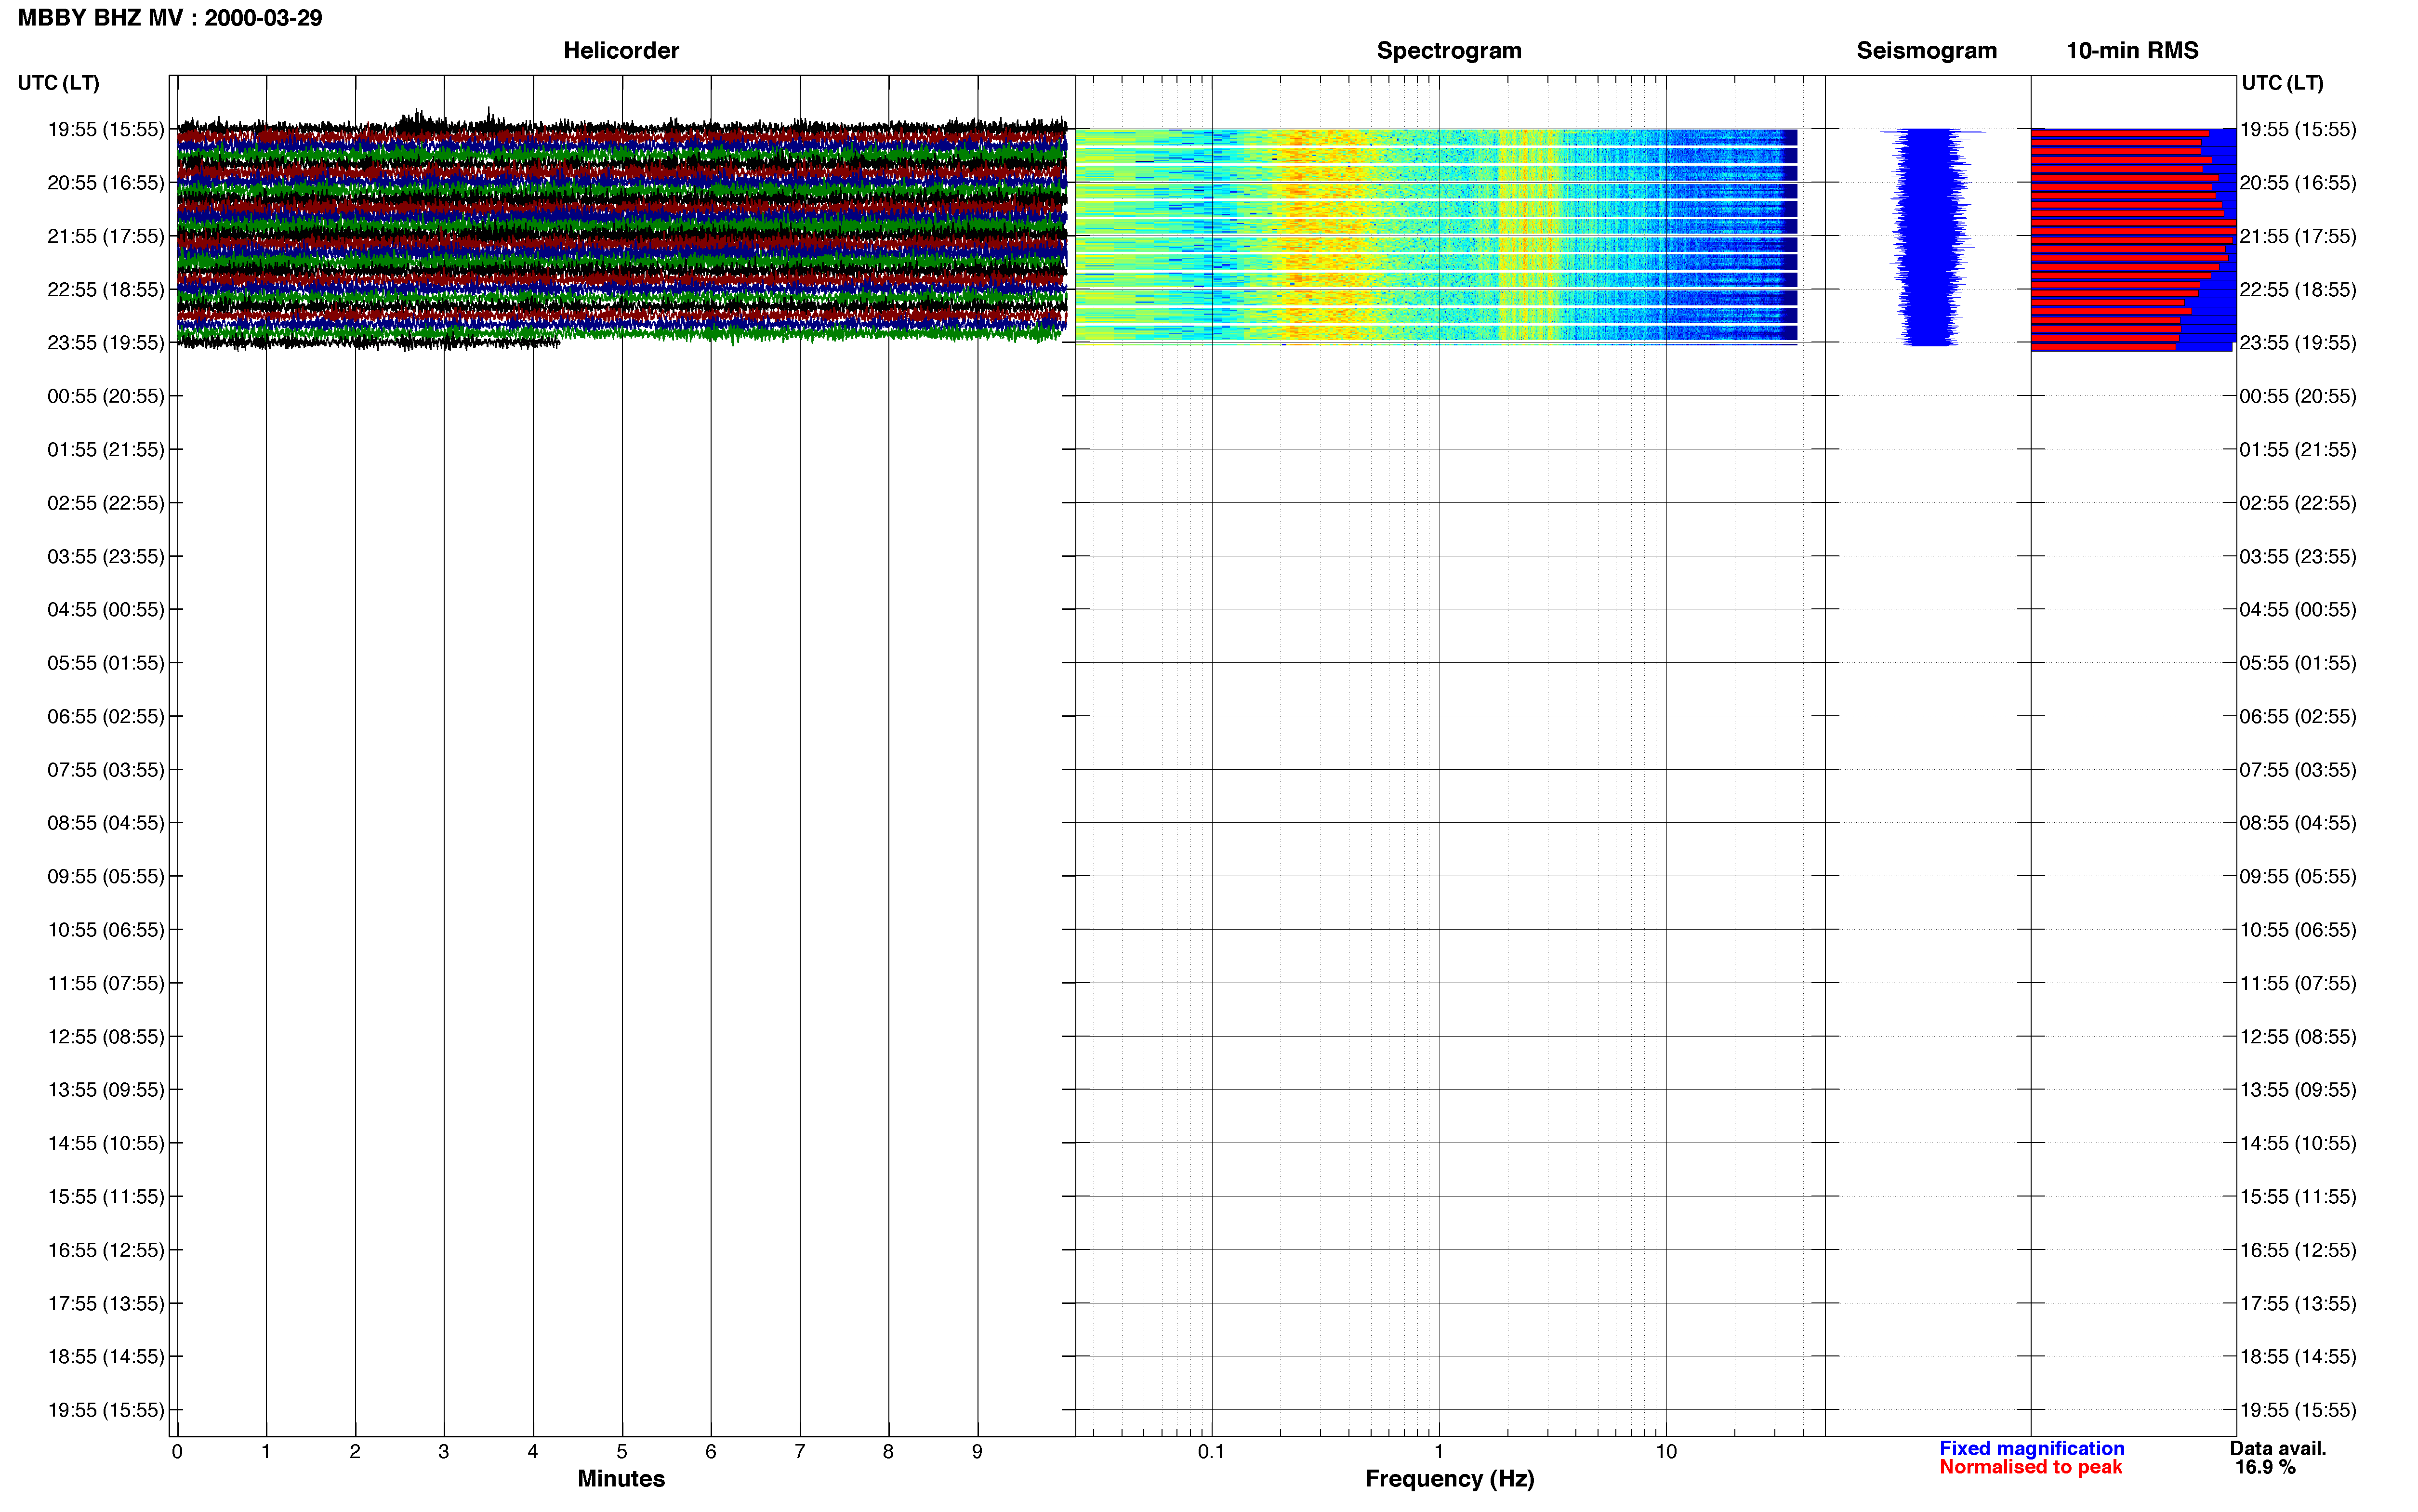Click the right '16:55 (12:55)' time label
The image size is (2418, 1512).
2298,1250
